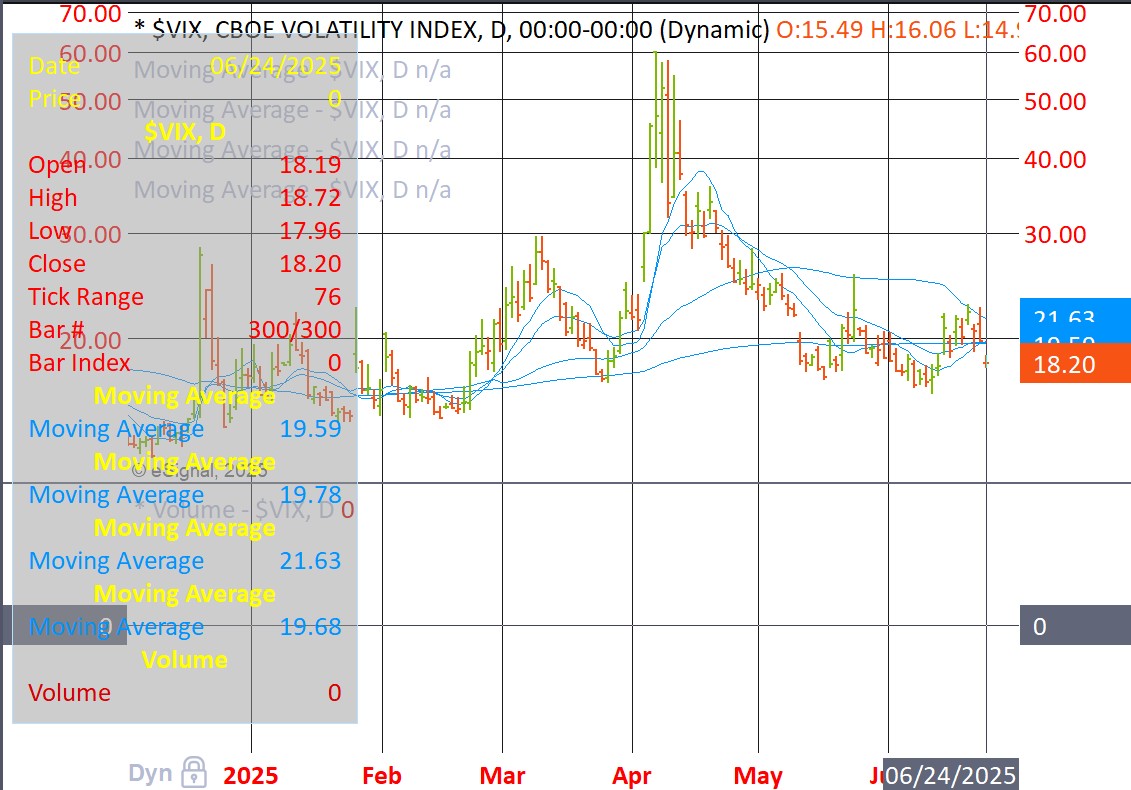1131x790 pixels.
Task: Click the 40.00 label on the right price axis
Action: pyautogui.click(x=1055, y=159)
